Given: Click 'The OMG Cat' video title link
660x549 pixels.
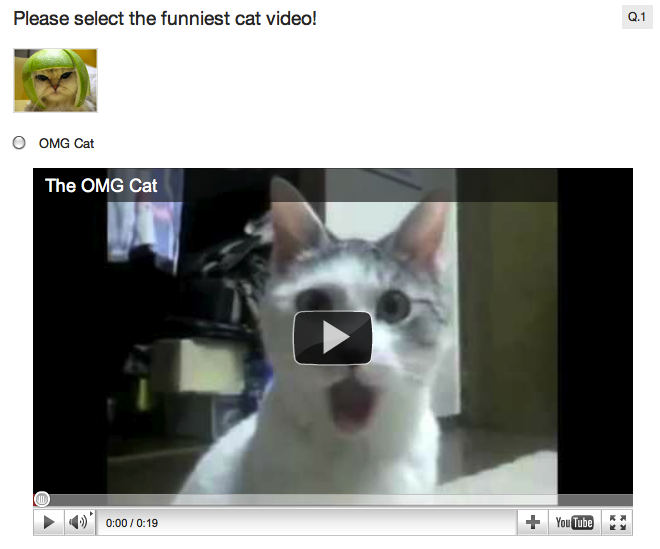Looking at the screenshot, I should 101,186.
